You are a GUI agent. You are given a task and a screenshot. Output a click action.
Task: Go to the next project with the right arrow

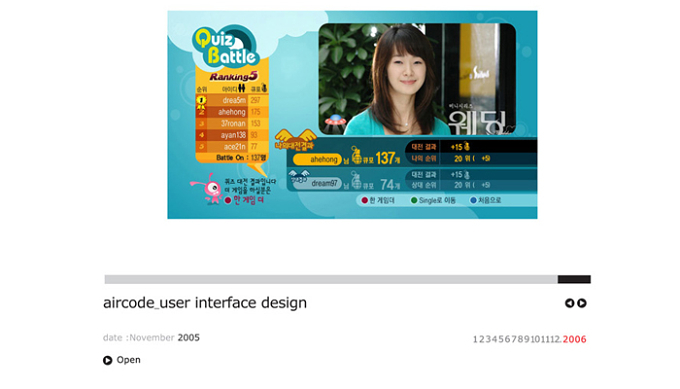[582, 303]
